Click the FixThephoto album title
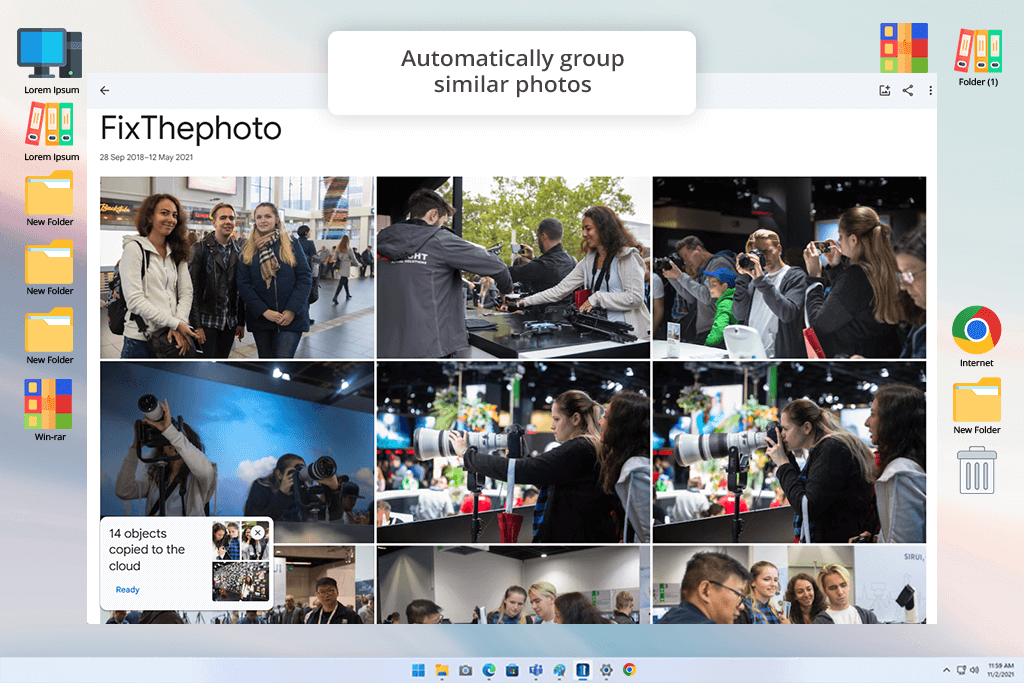This screenshot has width=1024, height=683. pyautogui.click(x=191, y=129)
